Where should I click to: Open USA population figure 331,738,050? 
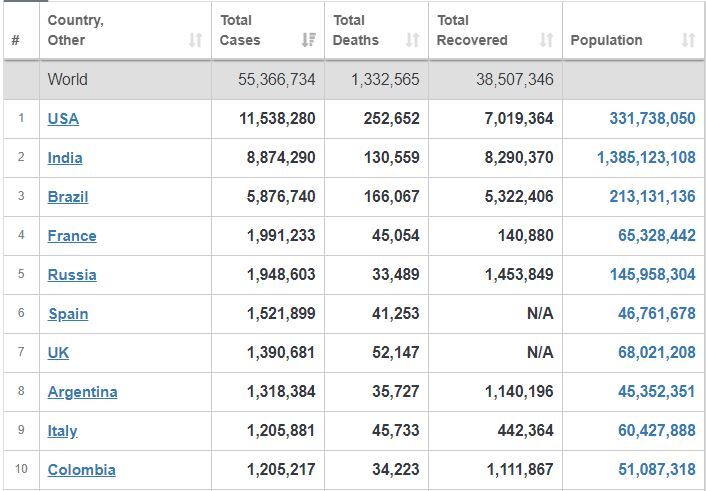coord(652,118)
